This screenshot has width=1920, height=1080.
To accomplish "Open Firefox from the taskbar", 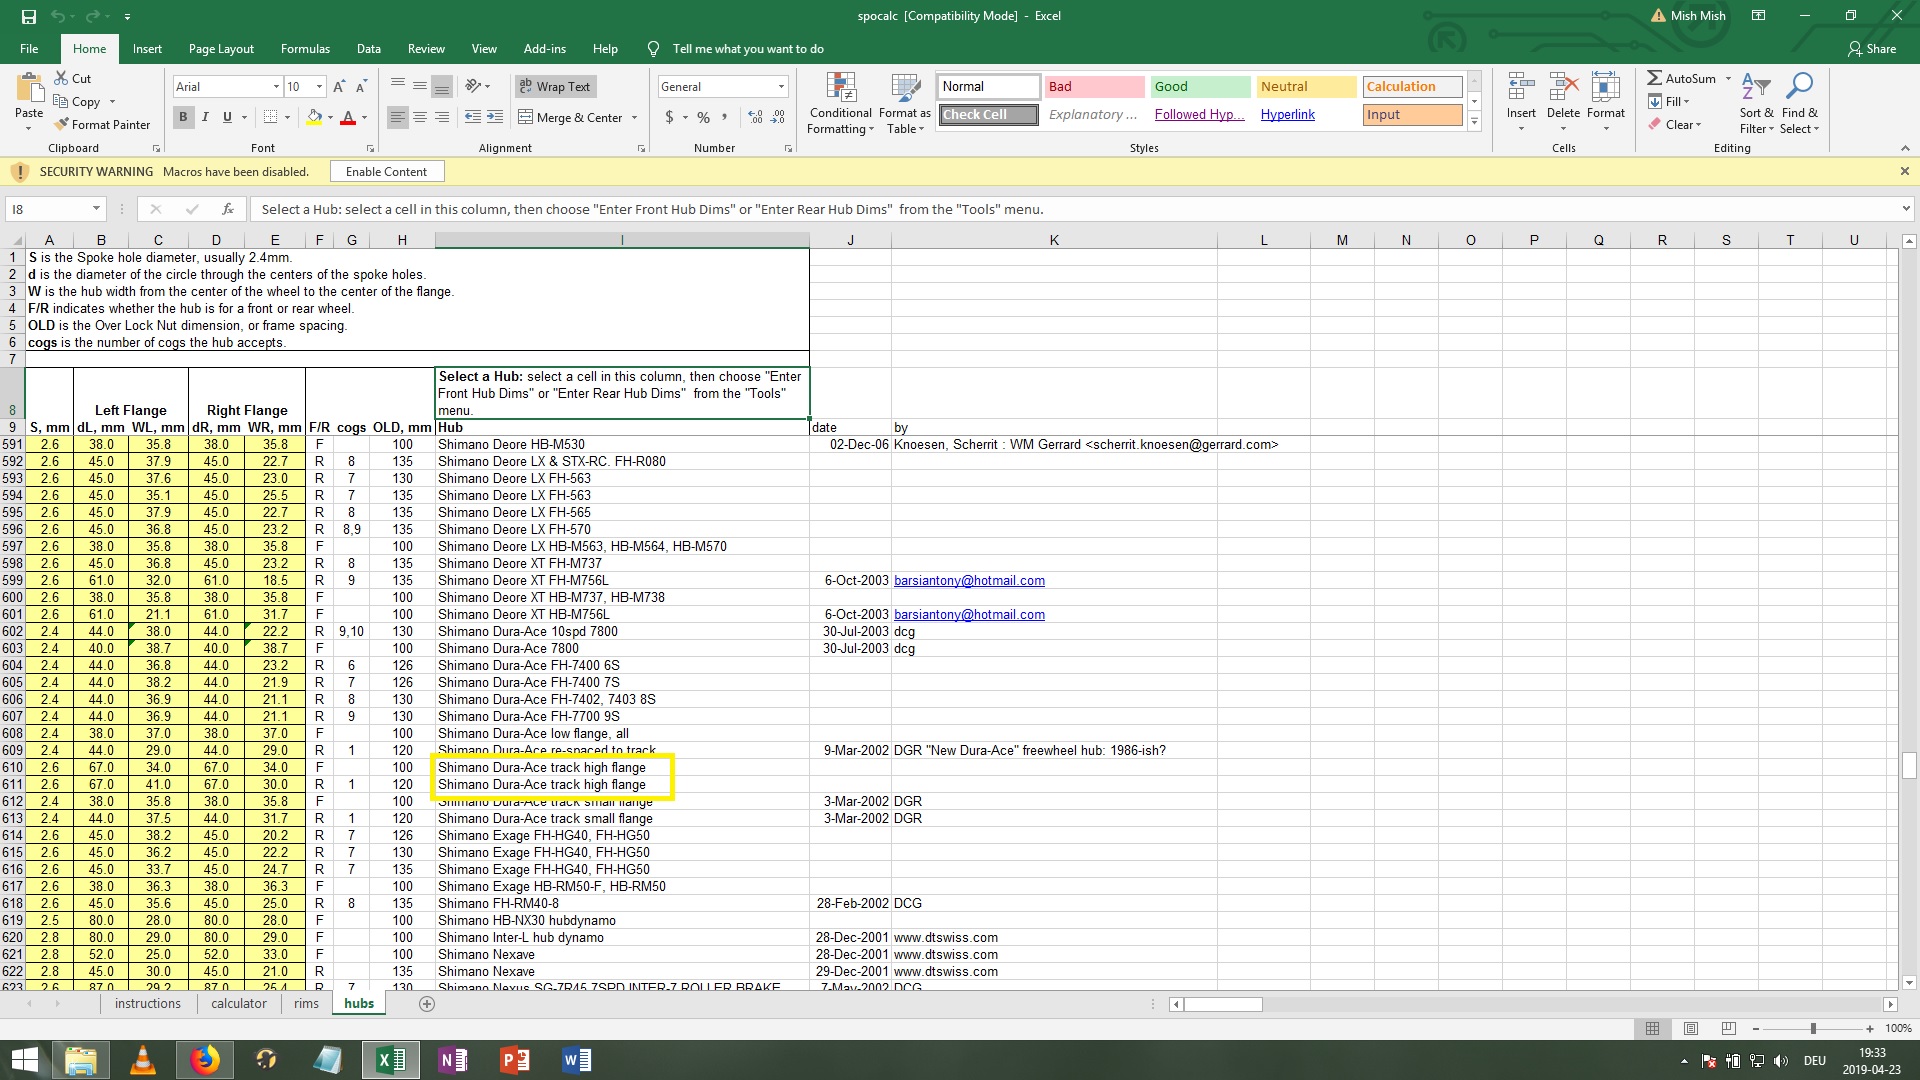I will pos(204,1059).
